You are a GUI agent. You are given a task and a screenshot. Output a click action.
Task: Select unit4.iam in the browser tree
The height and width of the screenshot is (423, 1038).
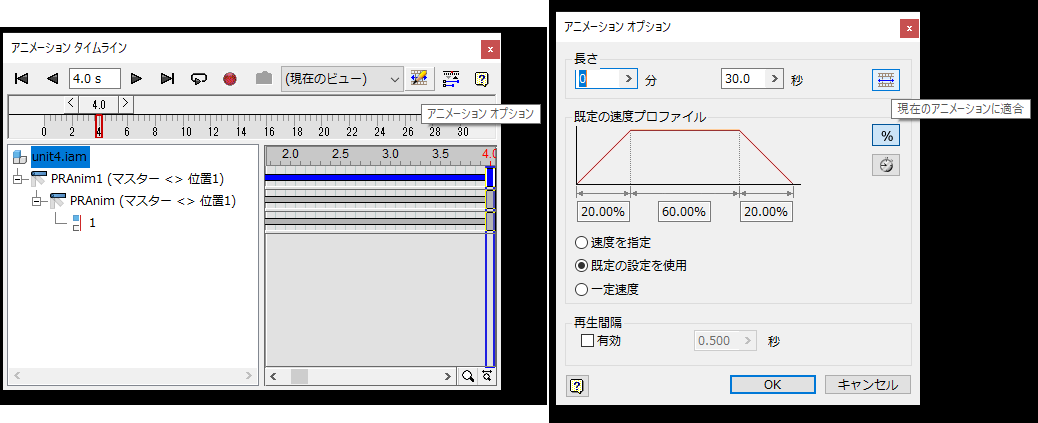click(60, 157)
